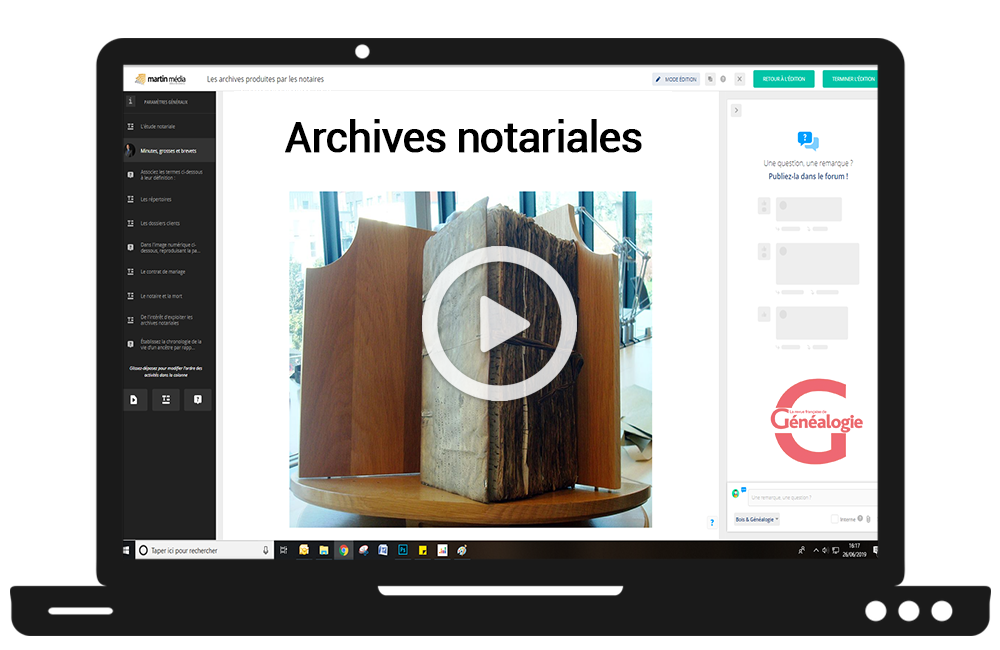The image size is (1000, 650).
Task: Click the taskbar clock showing 16:17
Action: coord(855,550)
